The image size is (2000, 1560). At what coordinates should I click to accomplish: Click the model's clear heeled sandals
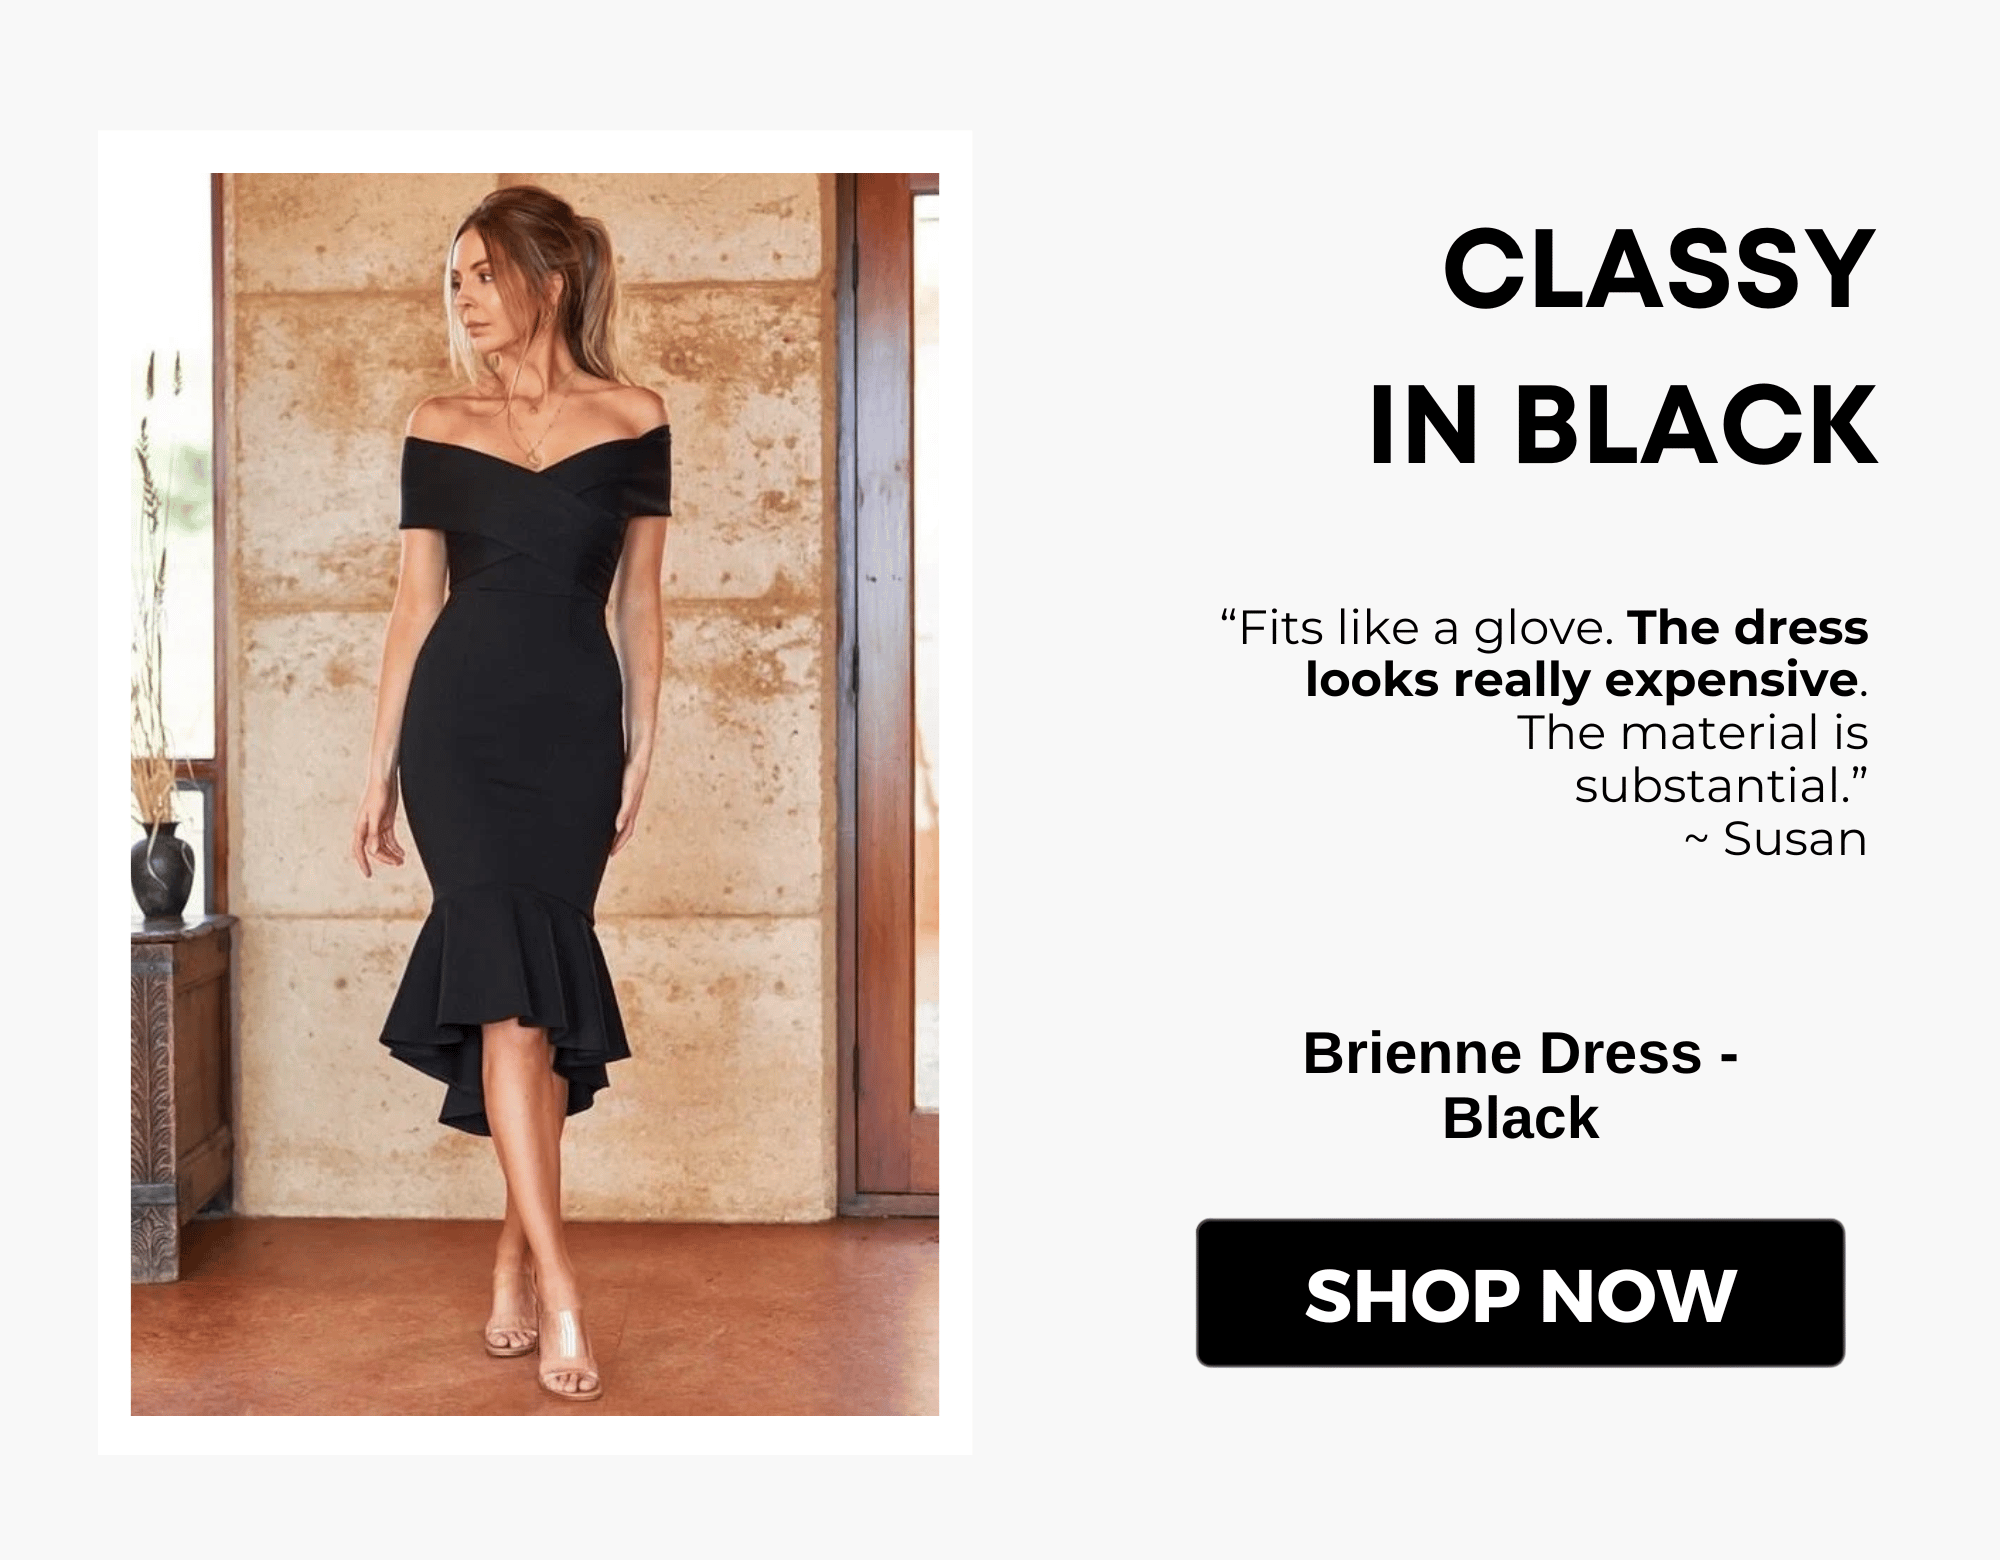[x=545, y=1335]
